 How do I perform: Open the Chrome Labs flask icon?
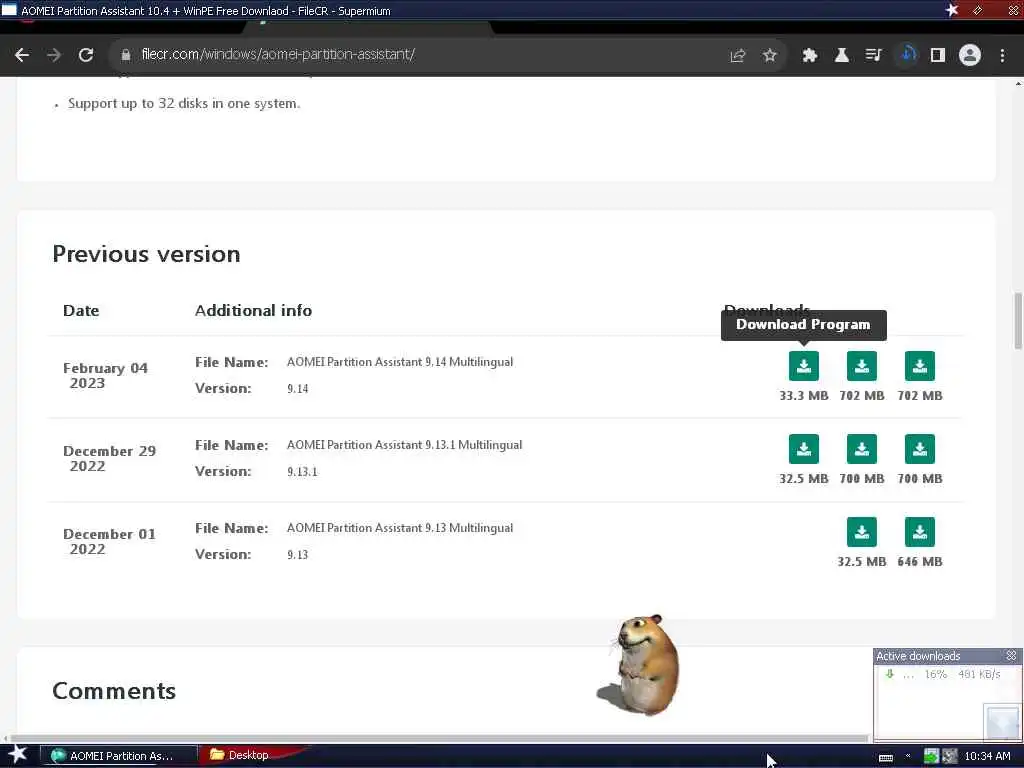pyautogui.click(x=842, y=56)
